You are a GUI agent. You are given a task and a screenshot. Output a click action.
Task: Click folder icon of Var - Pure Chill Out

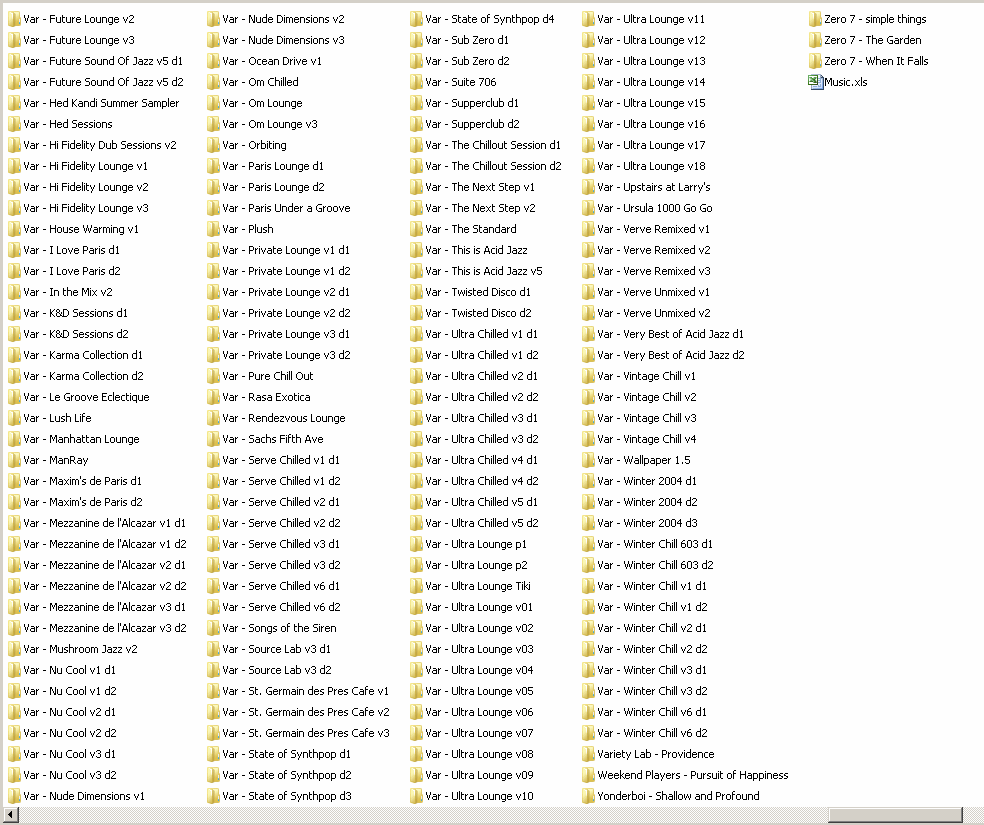[213, 376]
